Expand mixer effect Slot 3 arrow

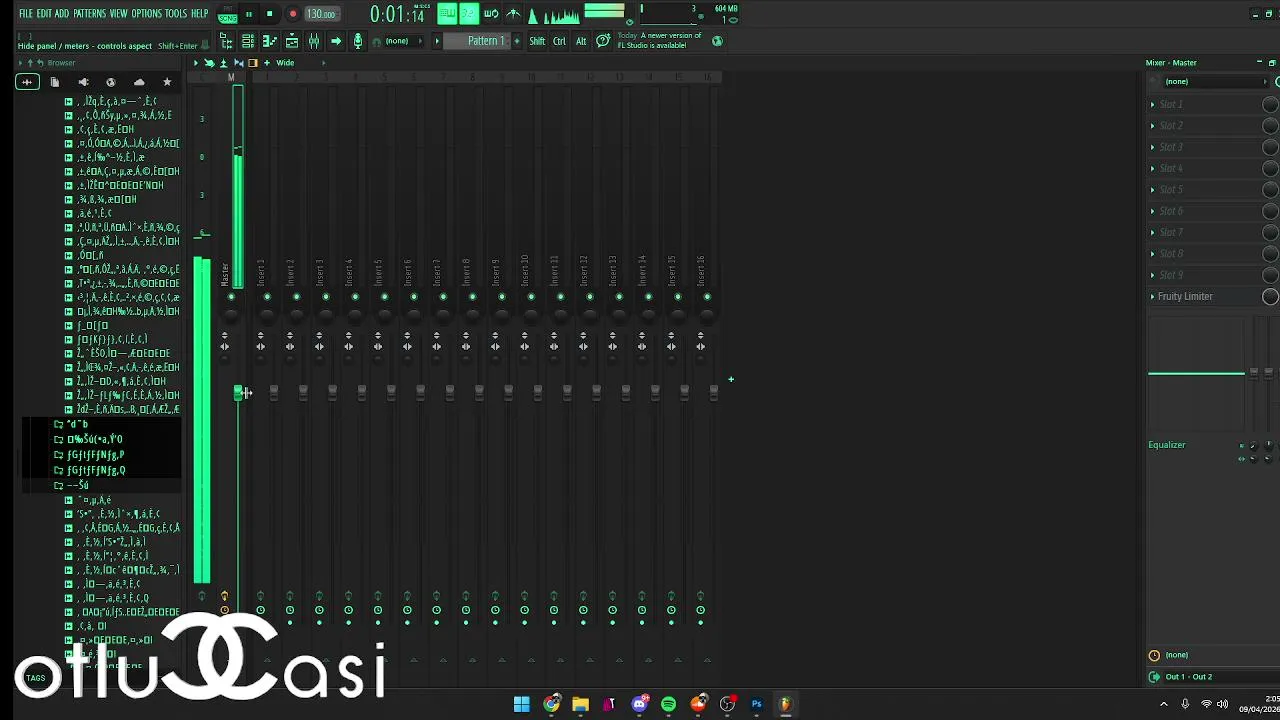(x=1152, y=147)
